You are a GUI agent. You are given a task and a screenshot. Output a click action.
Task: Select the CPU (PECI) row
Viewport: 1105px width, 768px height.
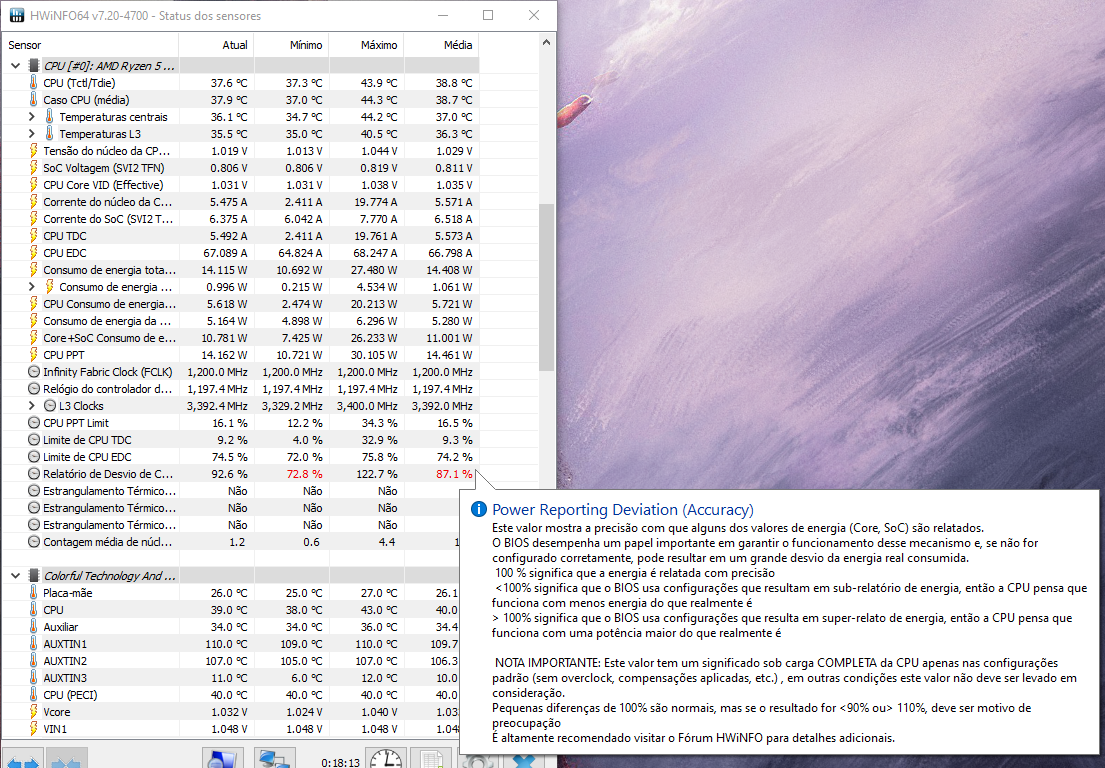point(231,695)
